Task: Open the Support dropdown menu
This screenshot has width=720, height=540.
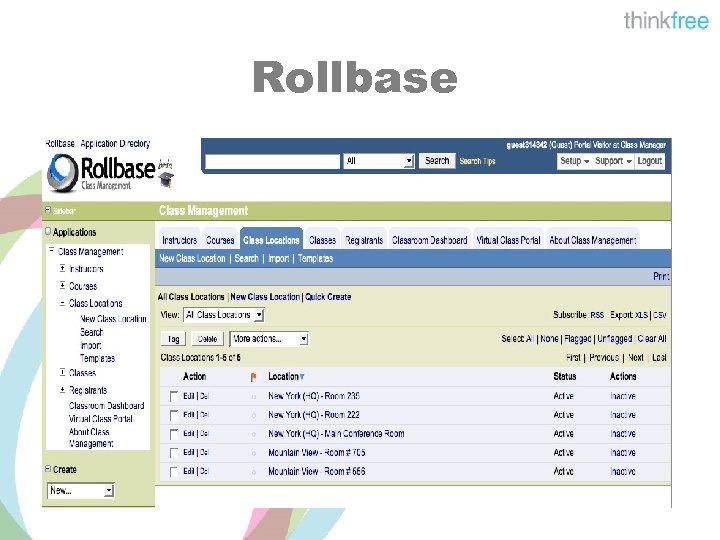Action: point(613,161)
